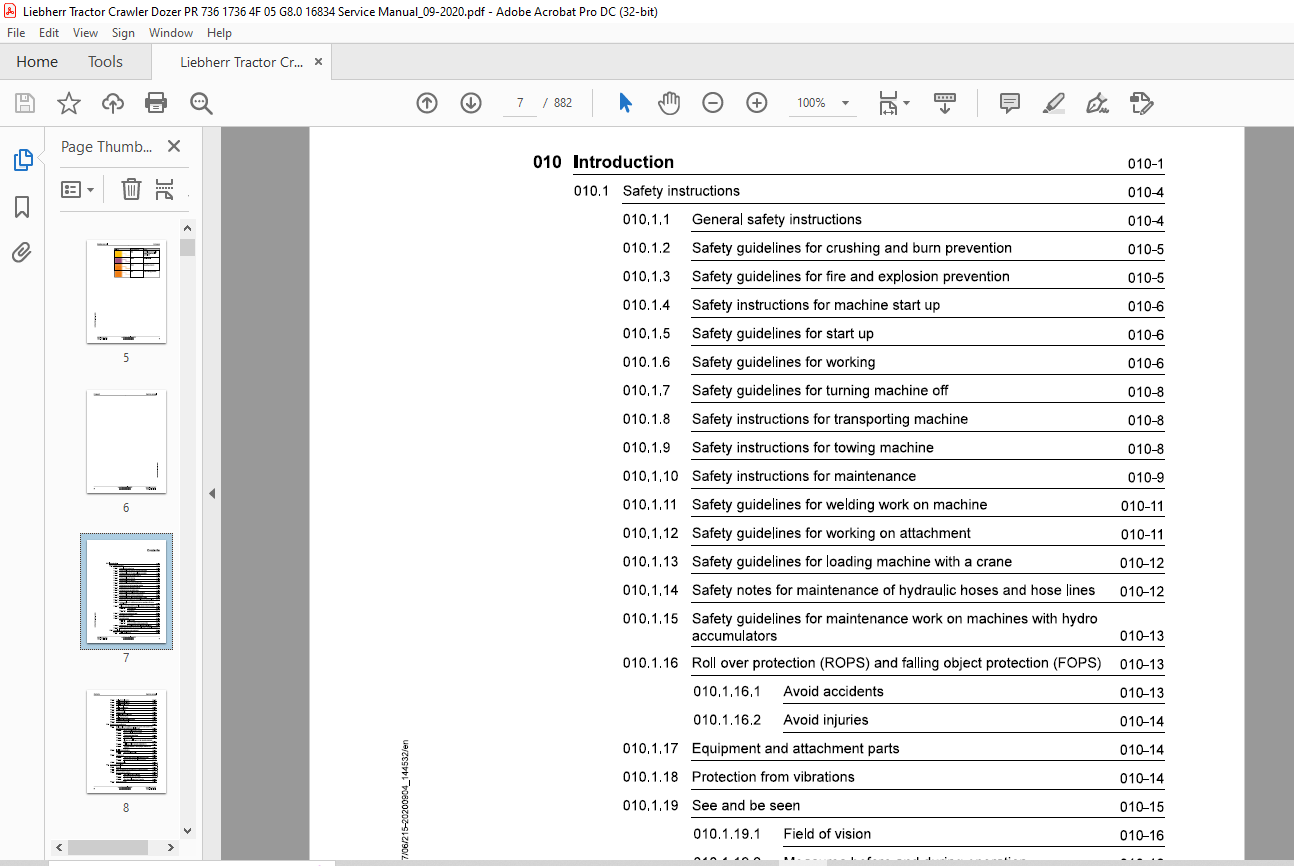Click 'Equipment and attachment parts' entry
The height and width of the screenshot is (866, 1294).
pyautogui.click(x=795, y=748)
